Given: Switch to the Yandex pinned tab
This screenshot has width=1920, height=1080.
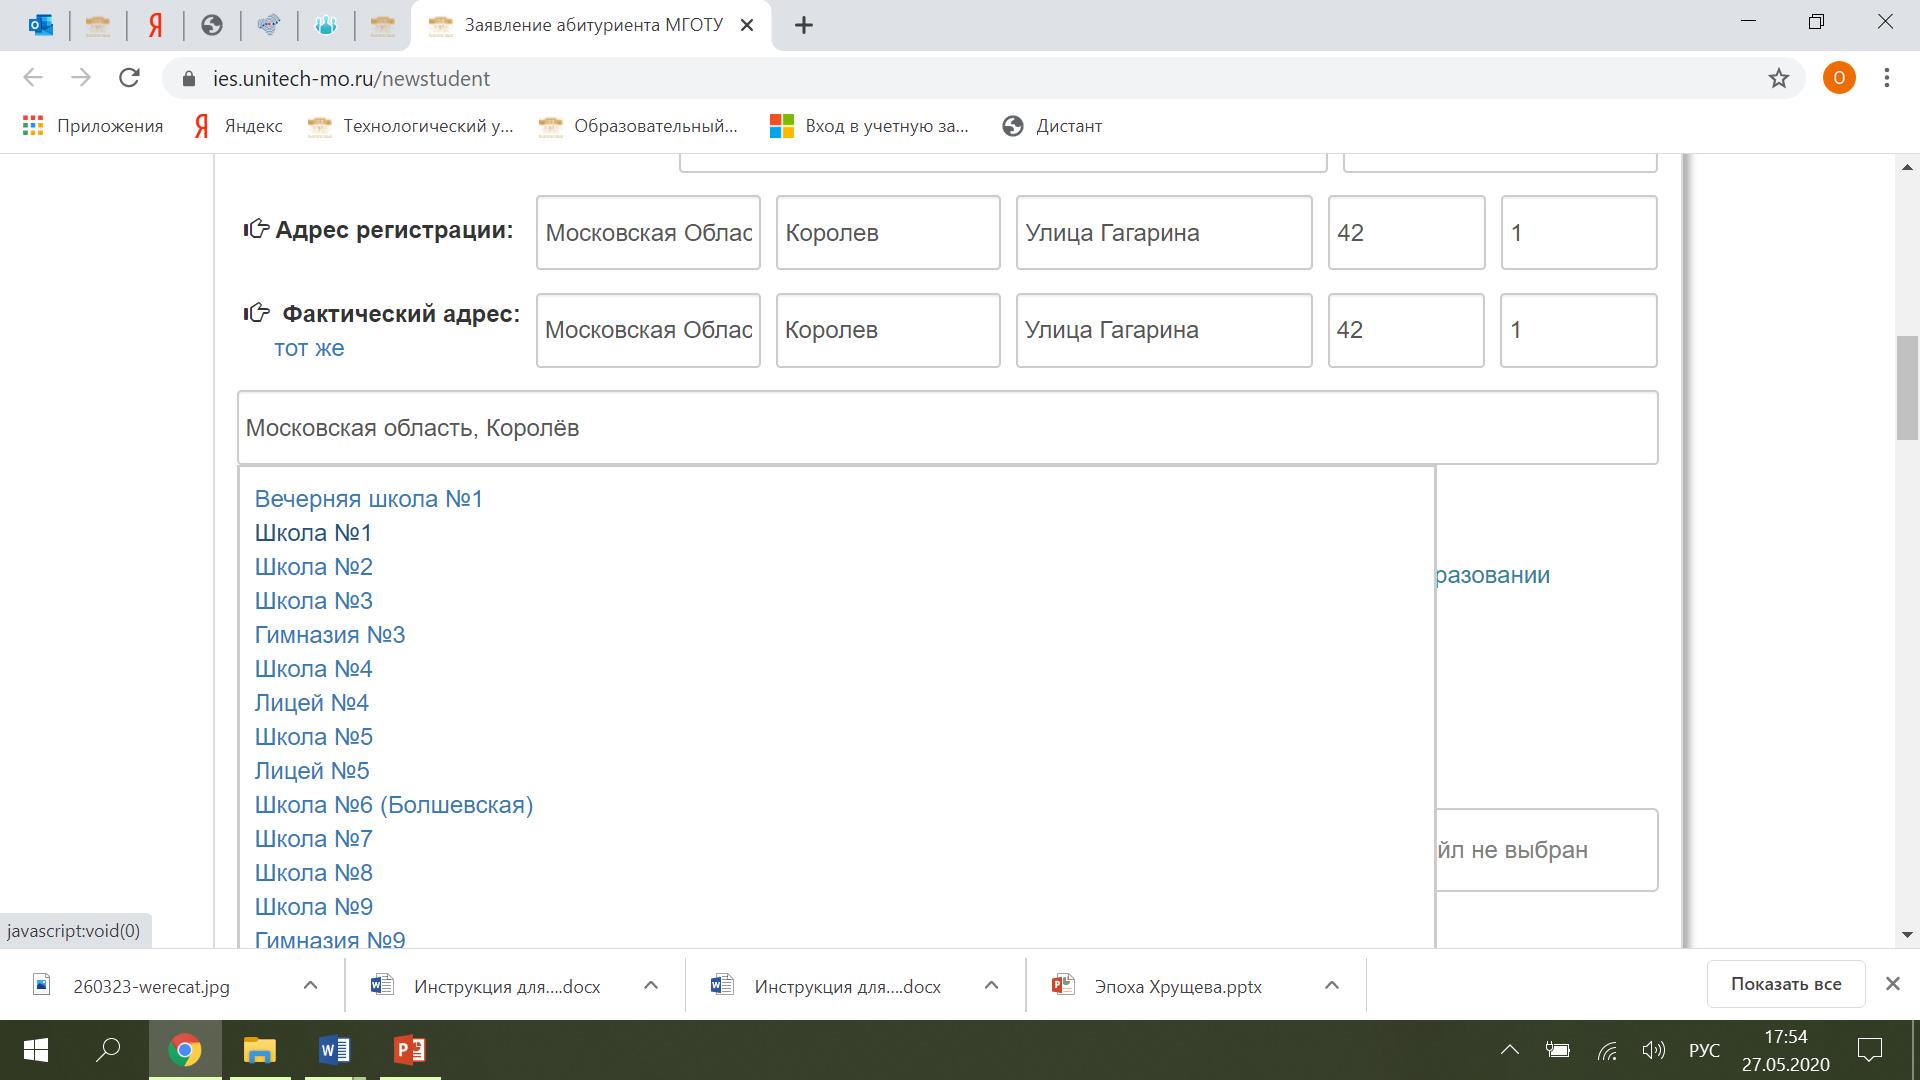Looking at the screenshot, I should [155, 26].
